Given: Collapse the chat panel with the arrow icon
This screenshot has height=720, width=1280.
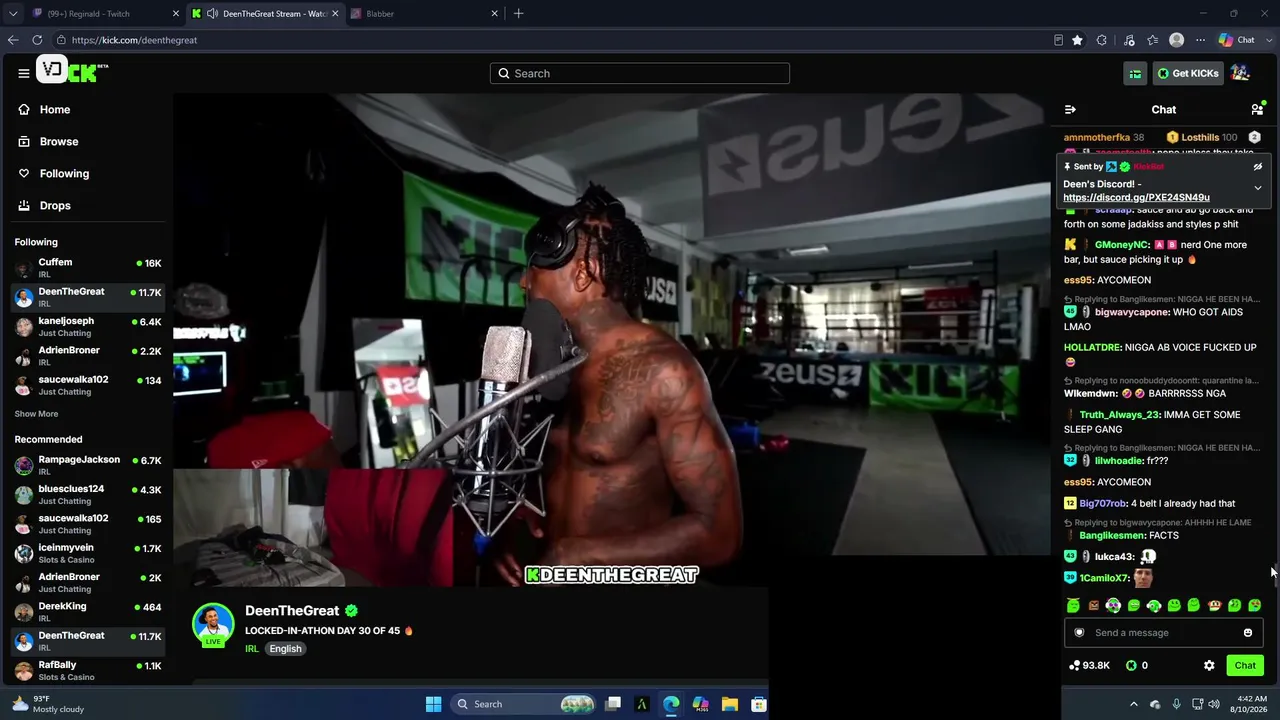Looking at the screenshot, I should coord(1070,109).
